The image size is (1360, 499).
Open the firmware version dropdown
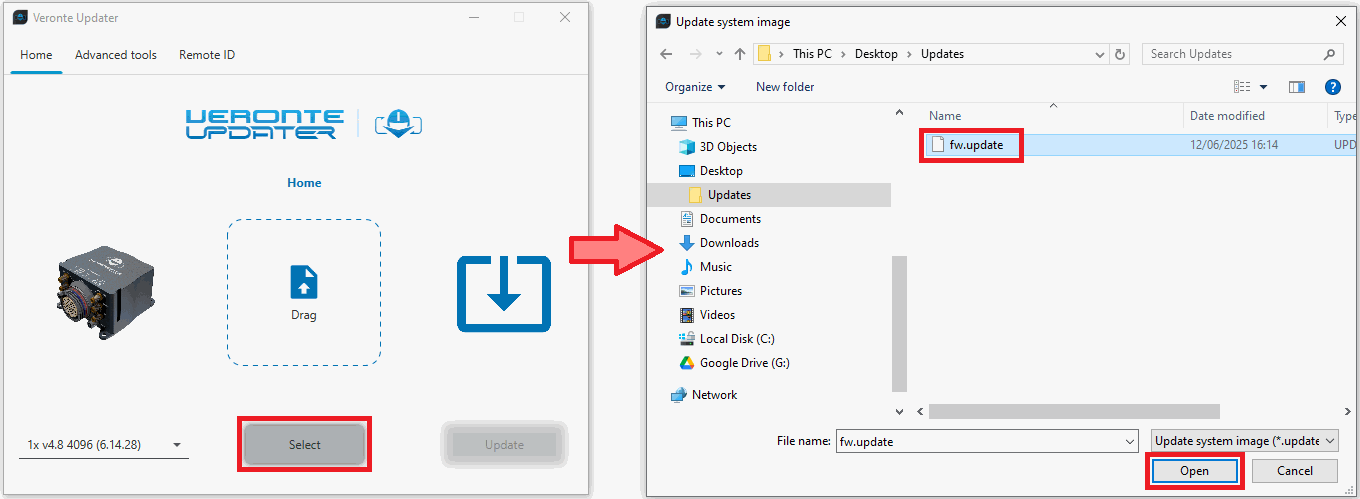pos(104,445)
